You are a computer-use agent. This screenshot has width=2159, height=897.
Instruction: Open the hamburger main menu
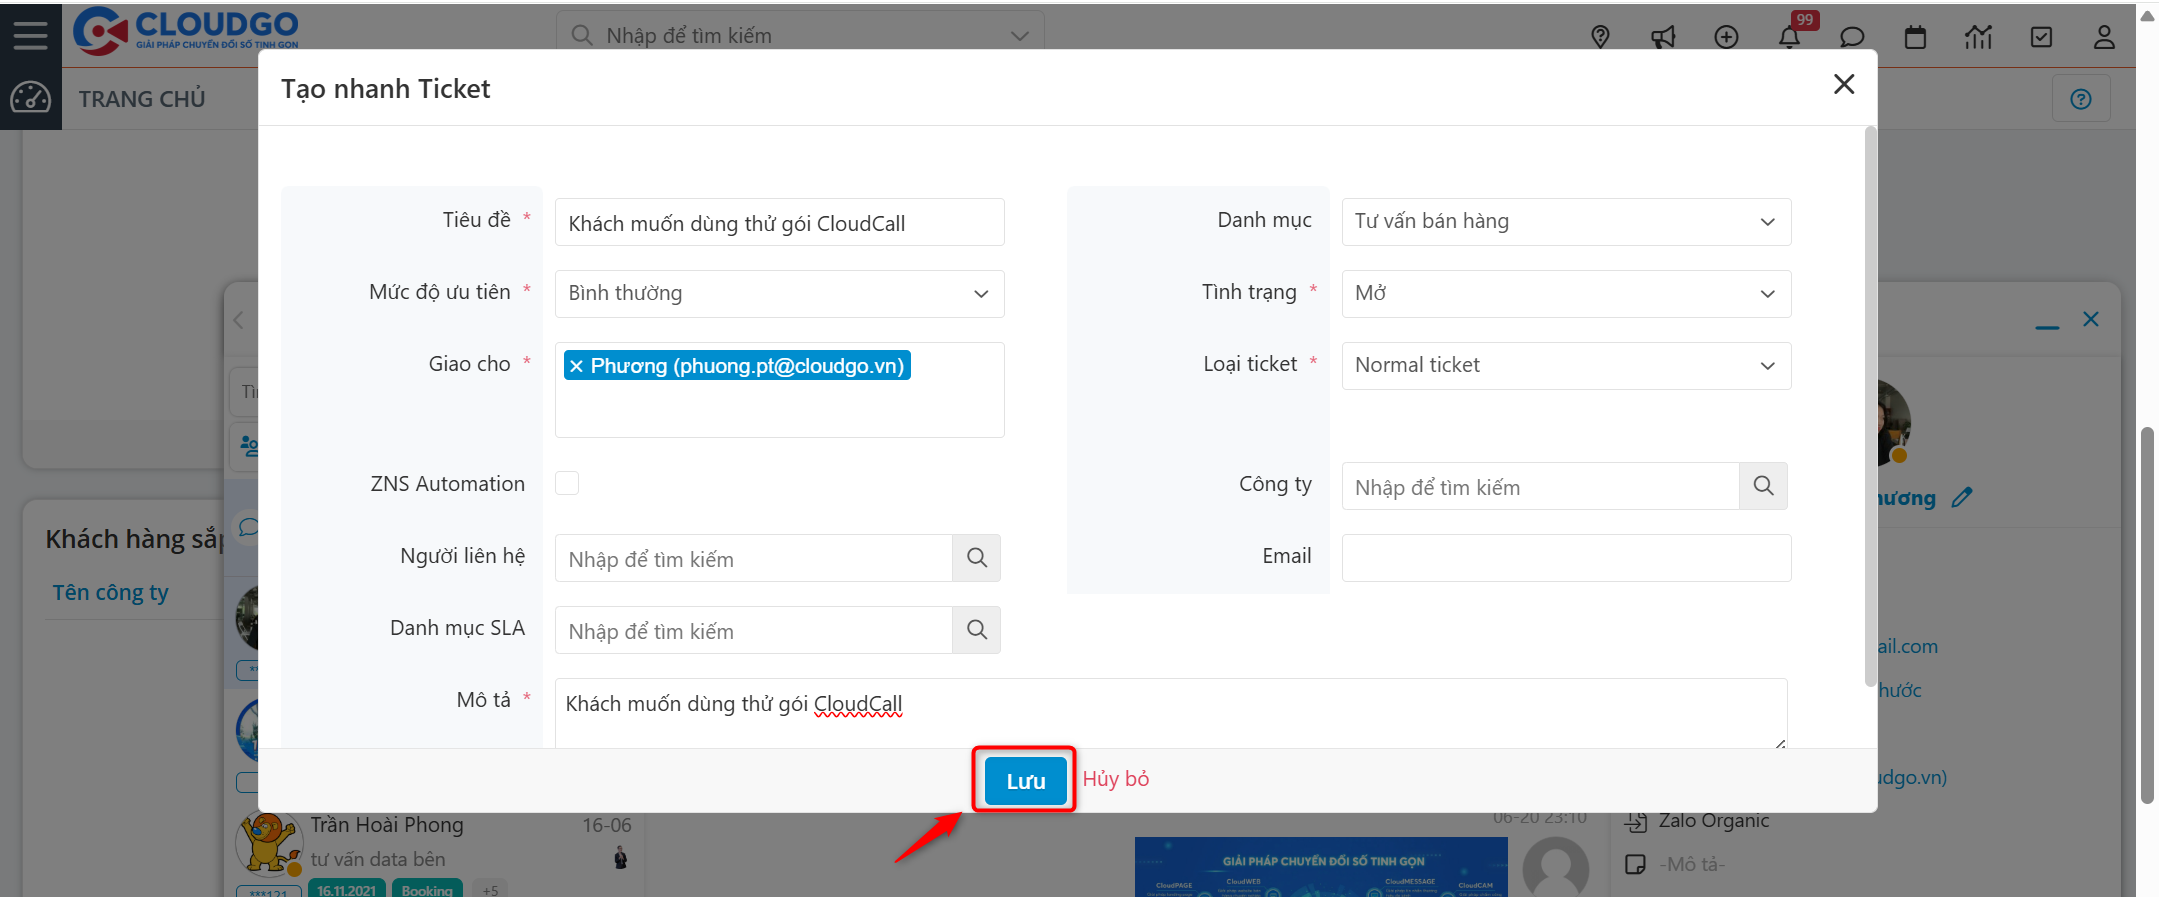[x=30, y=35]
